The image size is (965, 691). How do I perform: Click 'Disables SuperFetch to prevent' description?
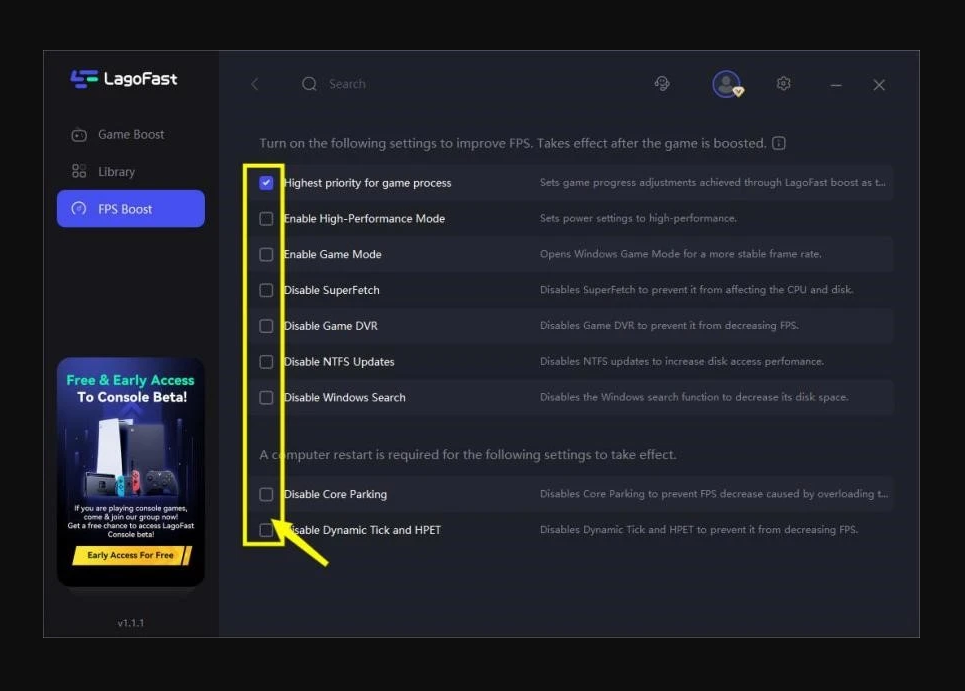tap(697, 290)
